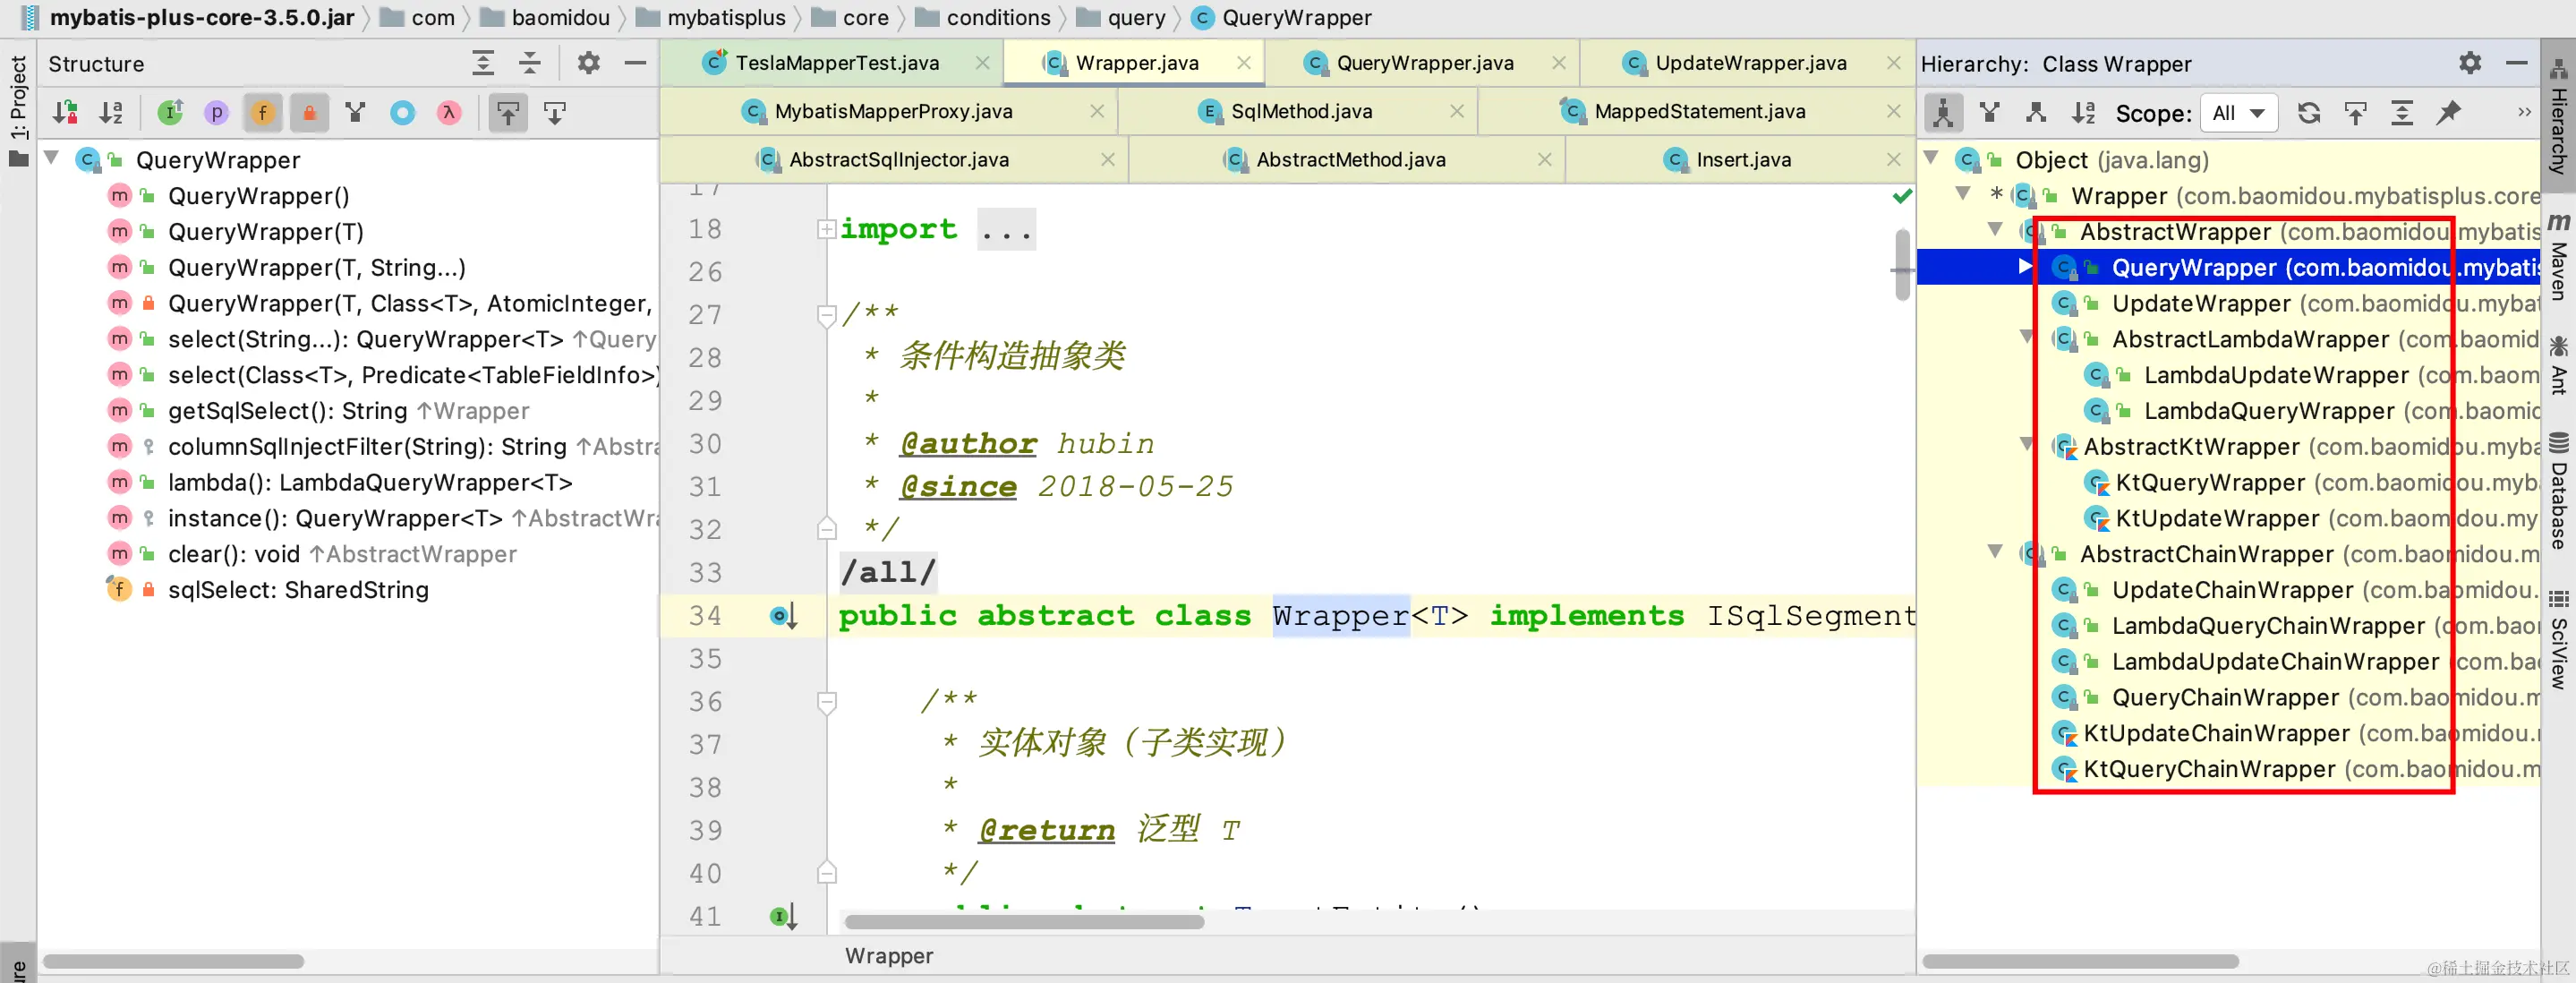Enable Autoscroll from Source in Structure panel
Viewport: 2576px width, 983px height.
(x=555, y=113)
